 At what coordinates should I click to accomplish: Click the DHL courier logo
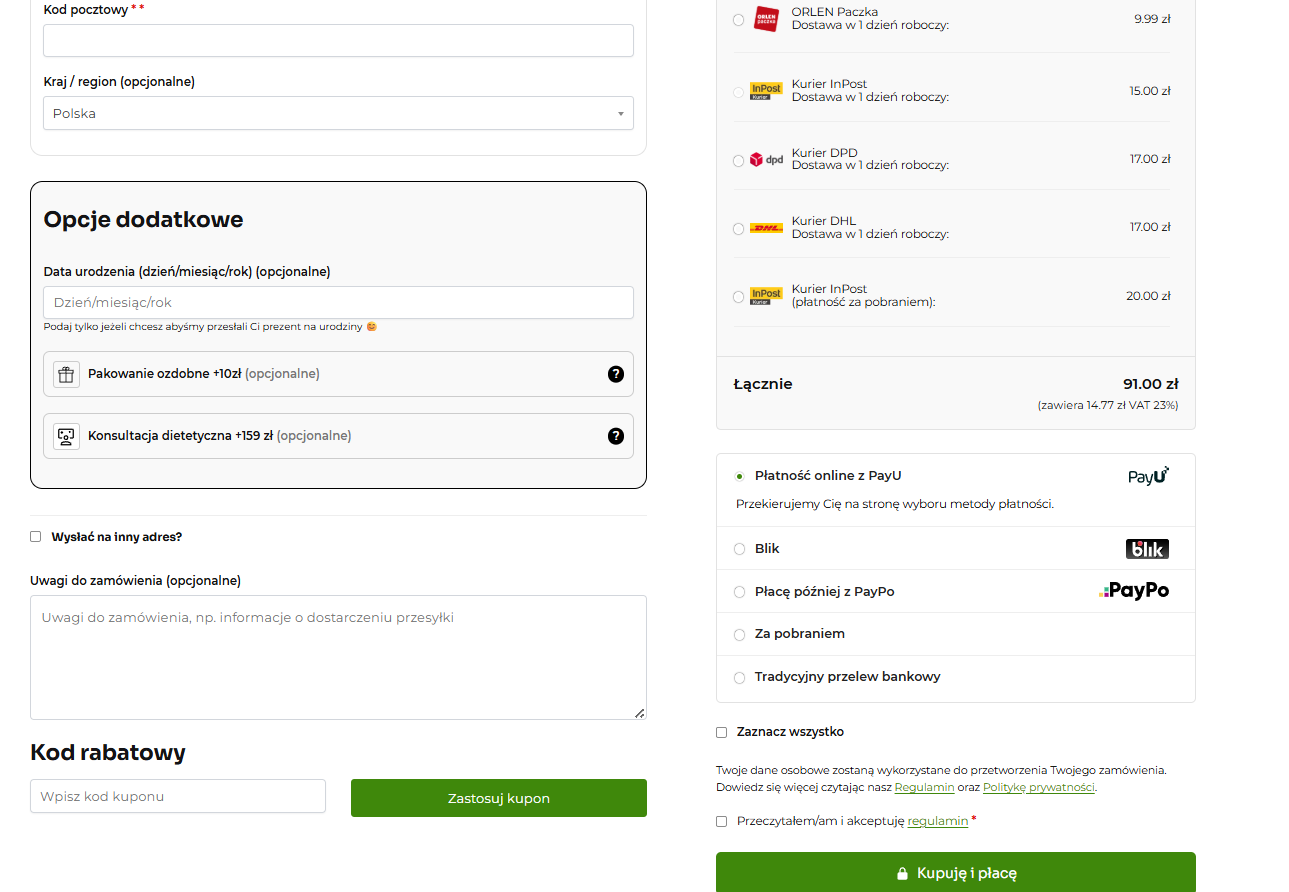point(766,228)
